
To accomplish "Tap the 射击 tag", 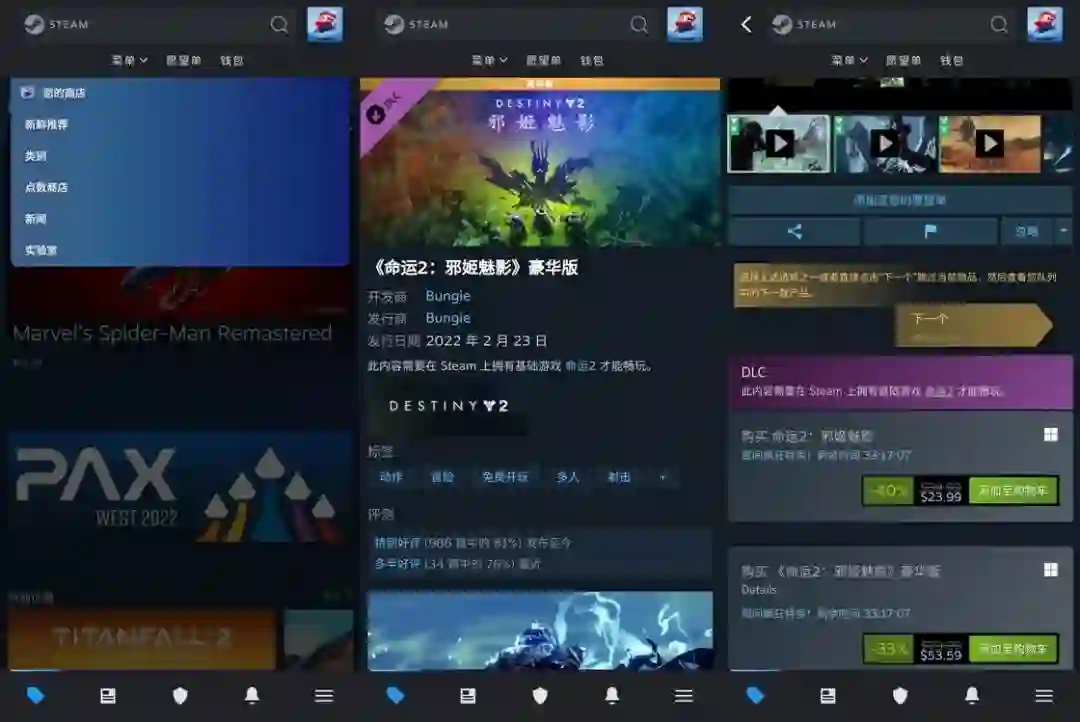I will tap(619, 477).
